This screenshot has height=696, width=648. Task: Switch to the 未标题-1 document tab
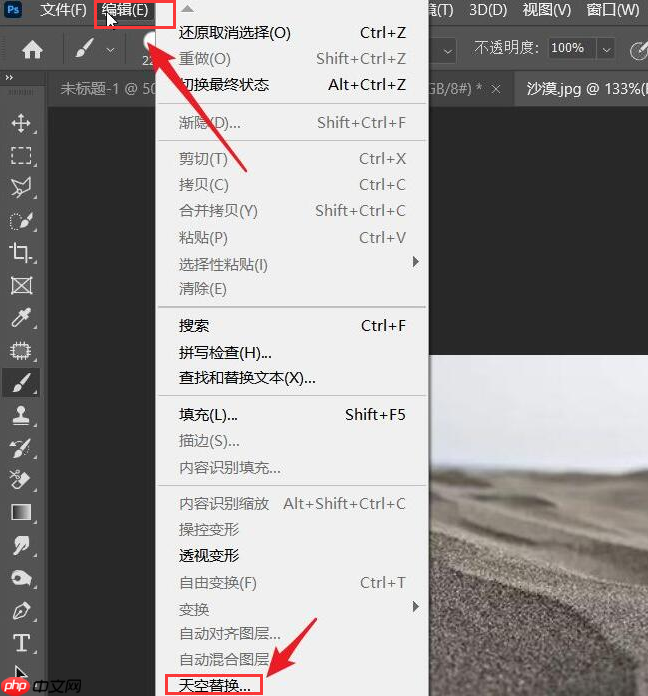pos(108,89)
